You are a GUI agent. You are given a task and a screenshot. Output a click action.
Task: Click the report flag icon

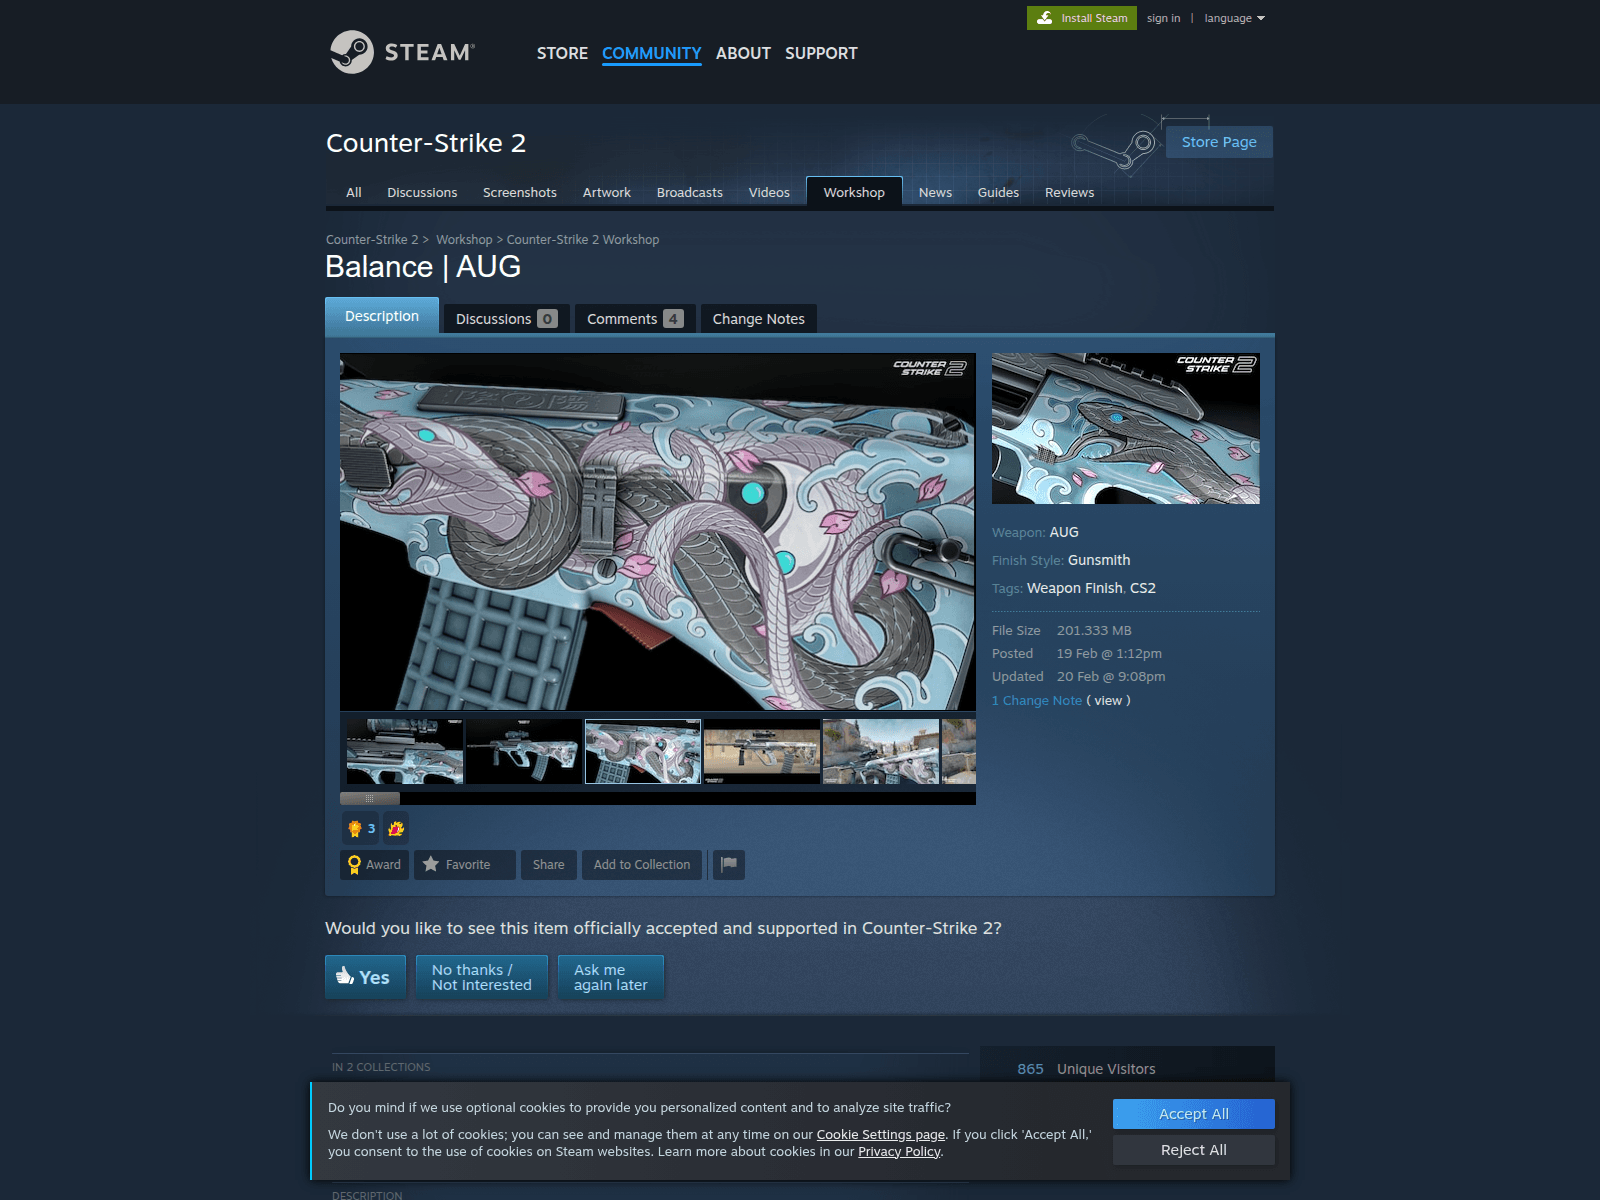pos(729,865)
